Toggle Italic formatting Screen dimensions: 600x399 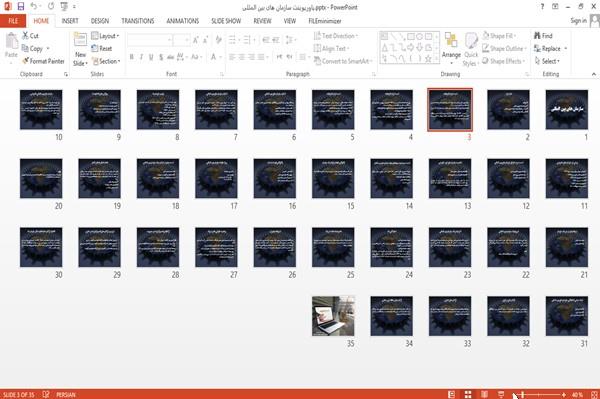coord(141,57)
